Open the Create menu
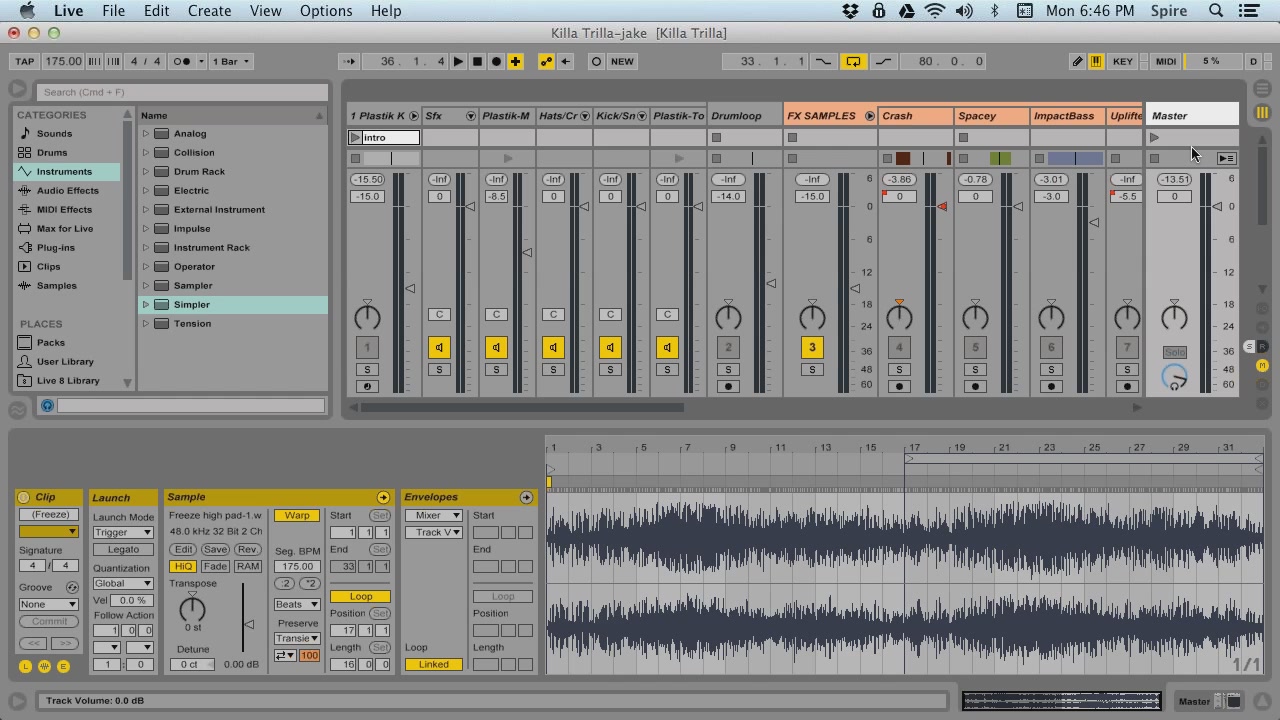This screenshot has width=1280, height=720. click(x=210, y=11)
